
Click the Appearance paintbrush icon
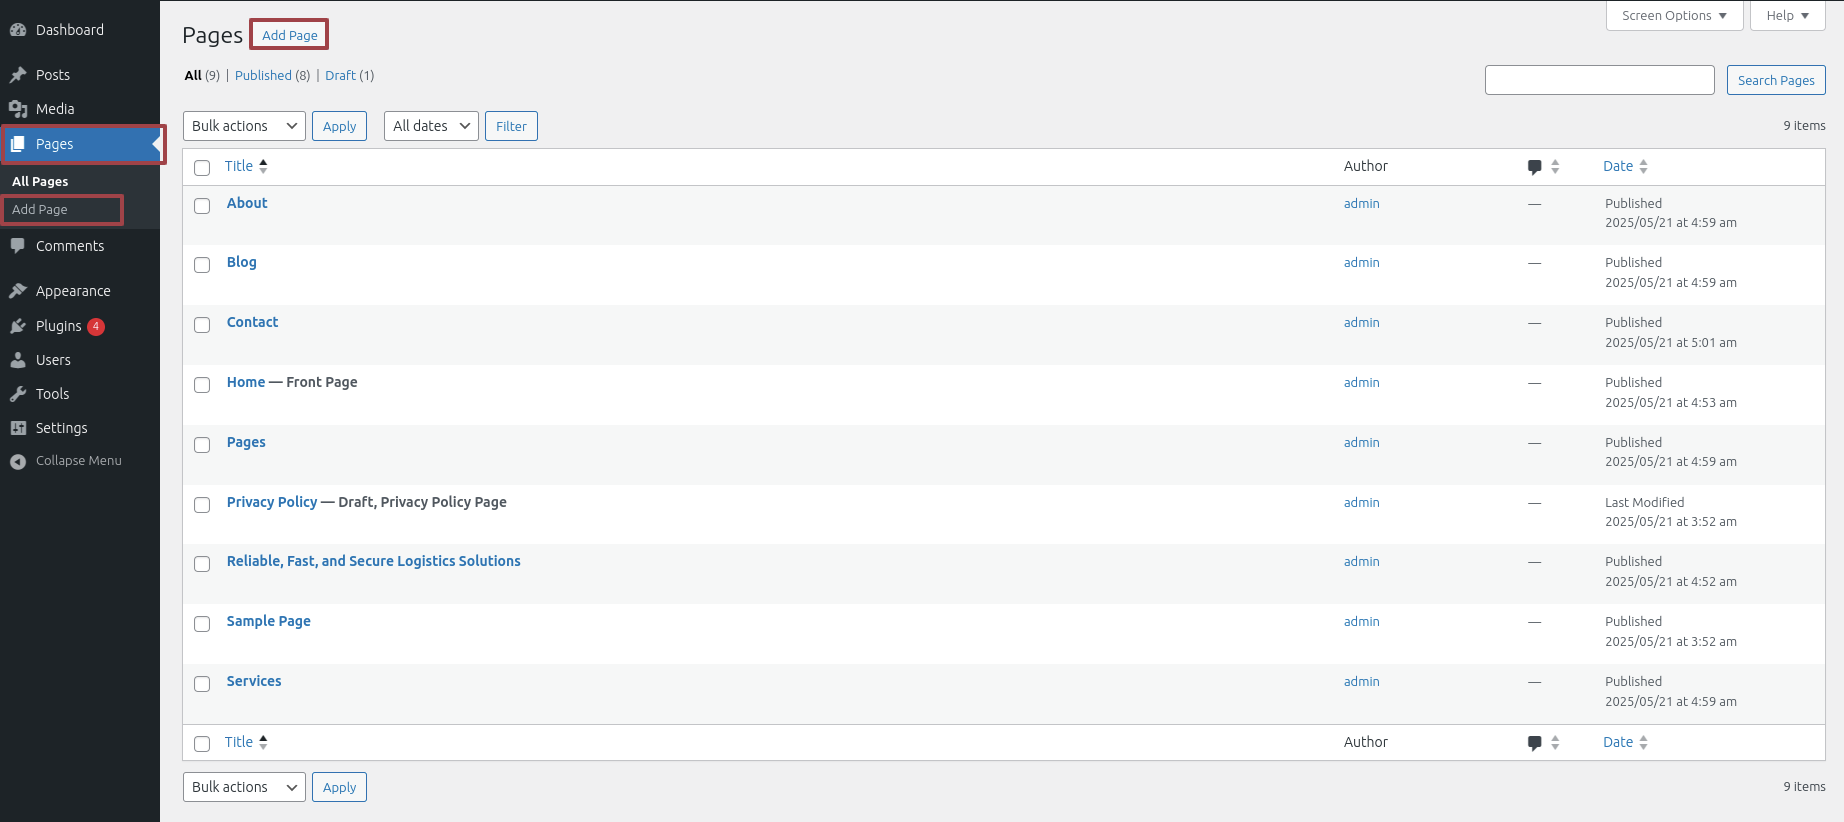click(18, 291)
